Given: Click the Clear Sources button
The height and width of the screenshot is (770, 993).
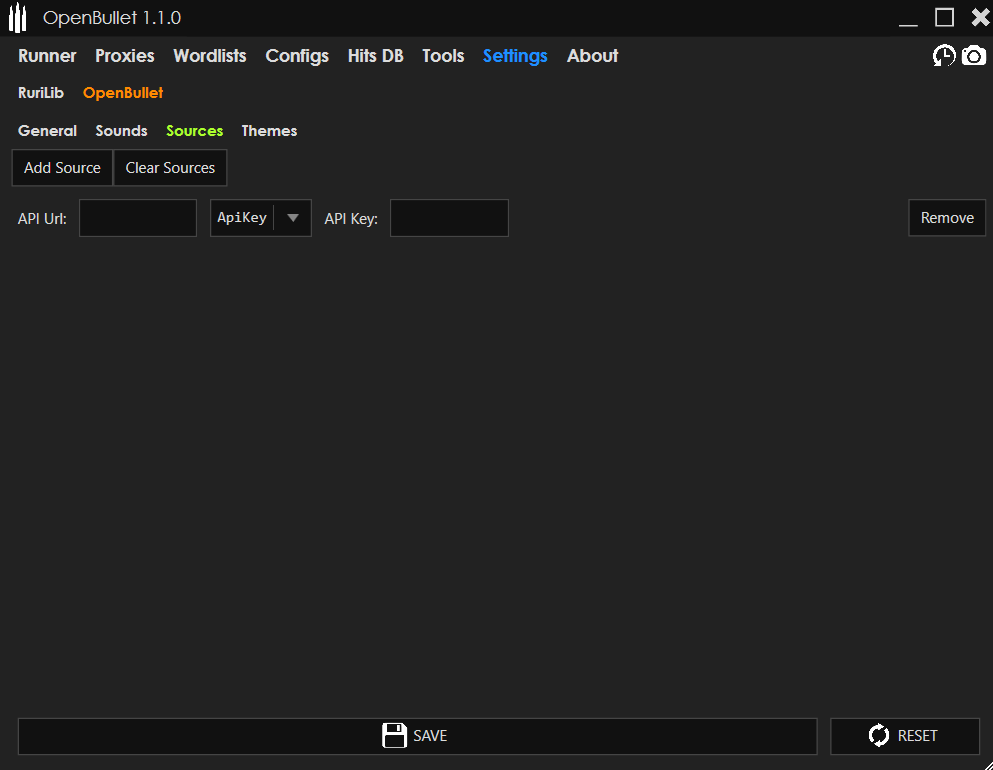Looking at the screenshot, I should pos(170,168).
